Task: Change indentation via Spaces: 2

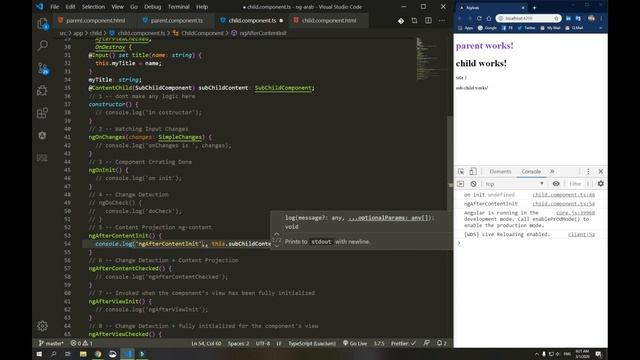Action: point(238,343)
